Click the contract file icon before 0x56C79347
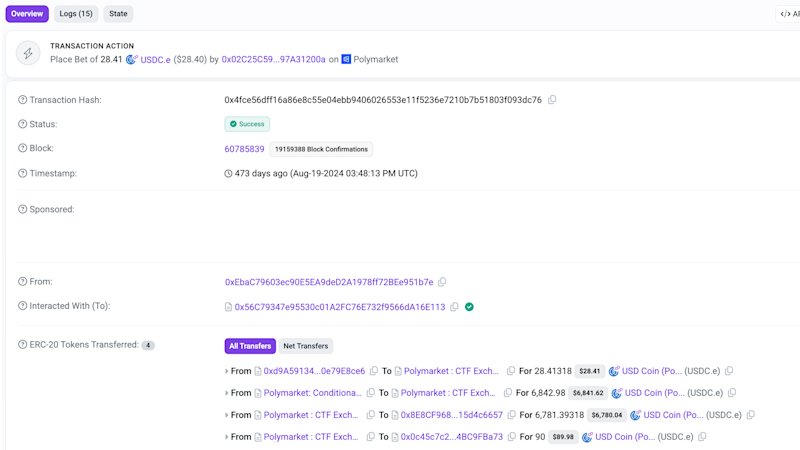 [228, 307]
